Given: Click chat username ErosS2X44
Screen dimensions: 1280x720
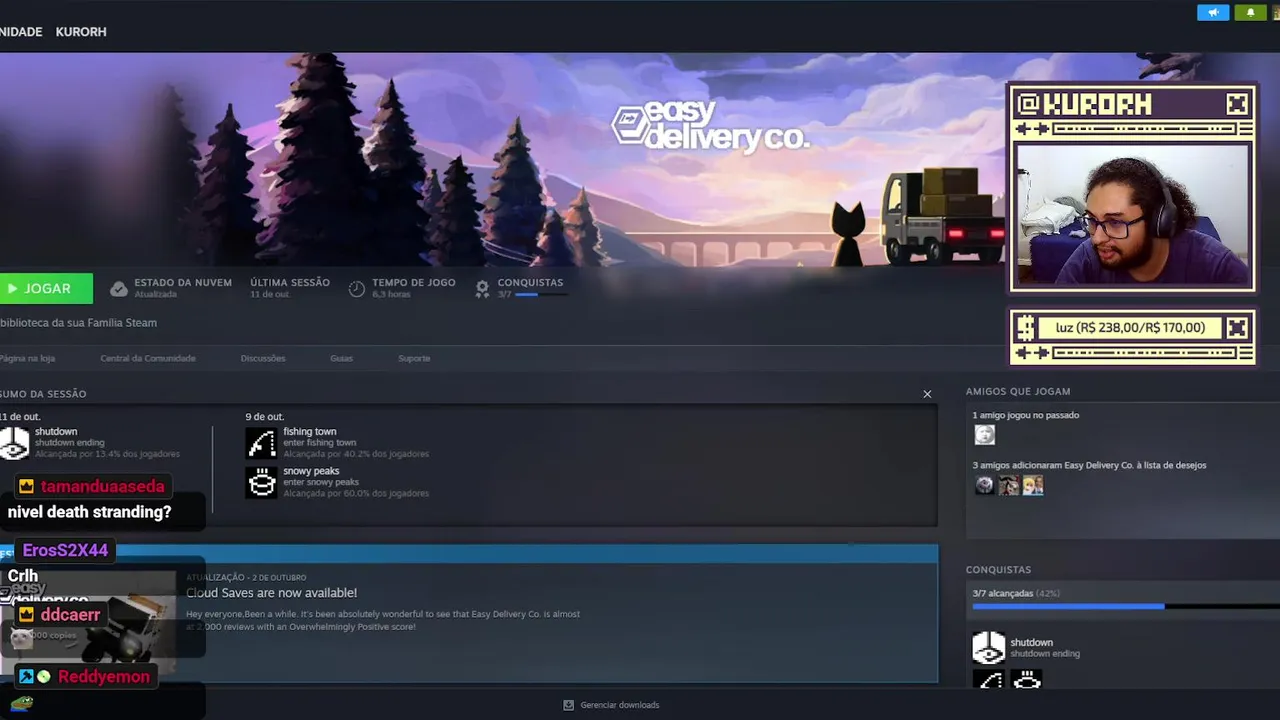Looking at the screenshot, I should point(65,550).
